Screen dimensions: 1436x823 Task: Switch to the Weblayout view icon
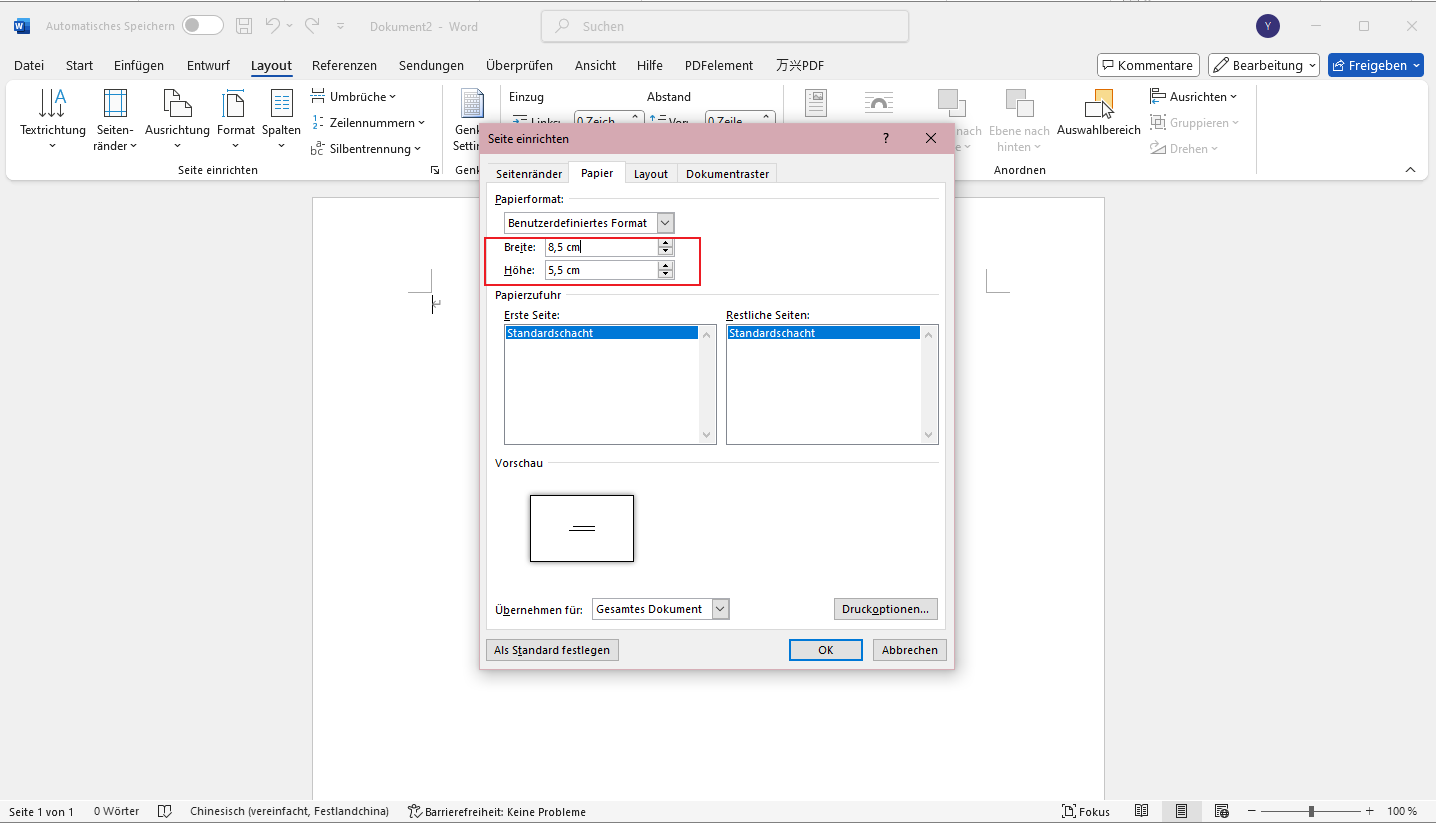(x=1221, y=811)
